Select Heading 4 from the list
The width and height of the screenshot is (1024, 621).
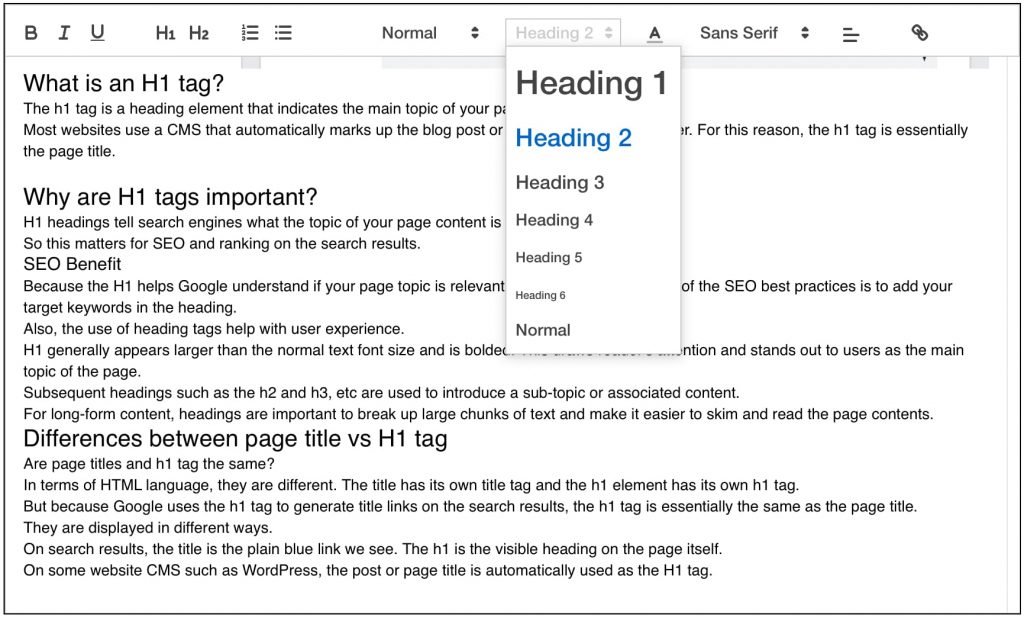pyautogui.click(x=554, y=220)
